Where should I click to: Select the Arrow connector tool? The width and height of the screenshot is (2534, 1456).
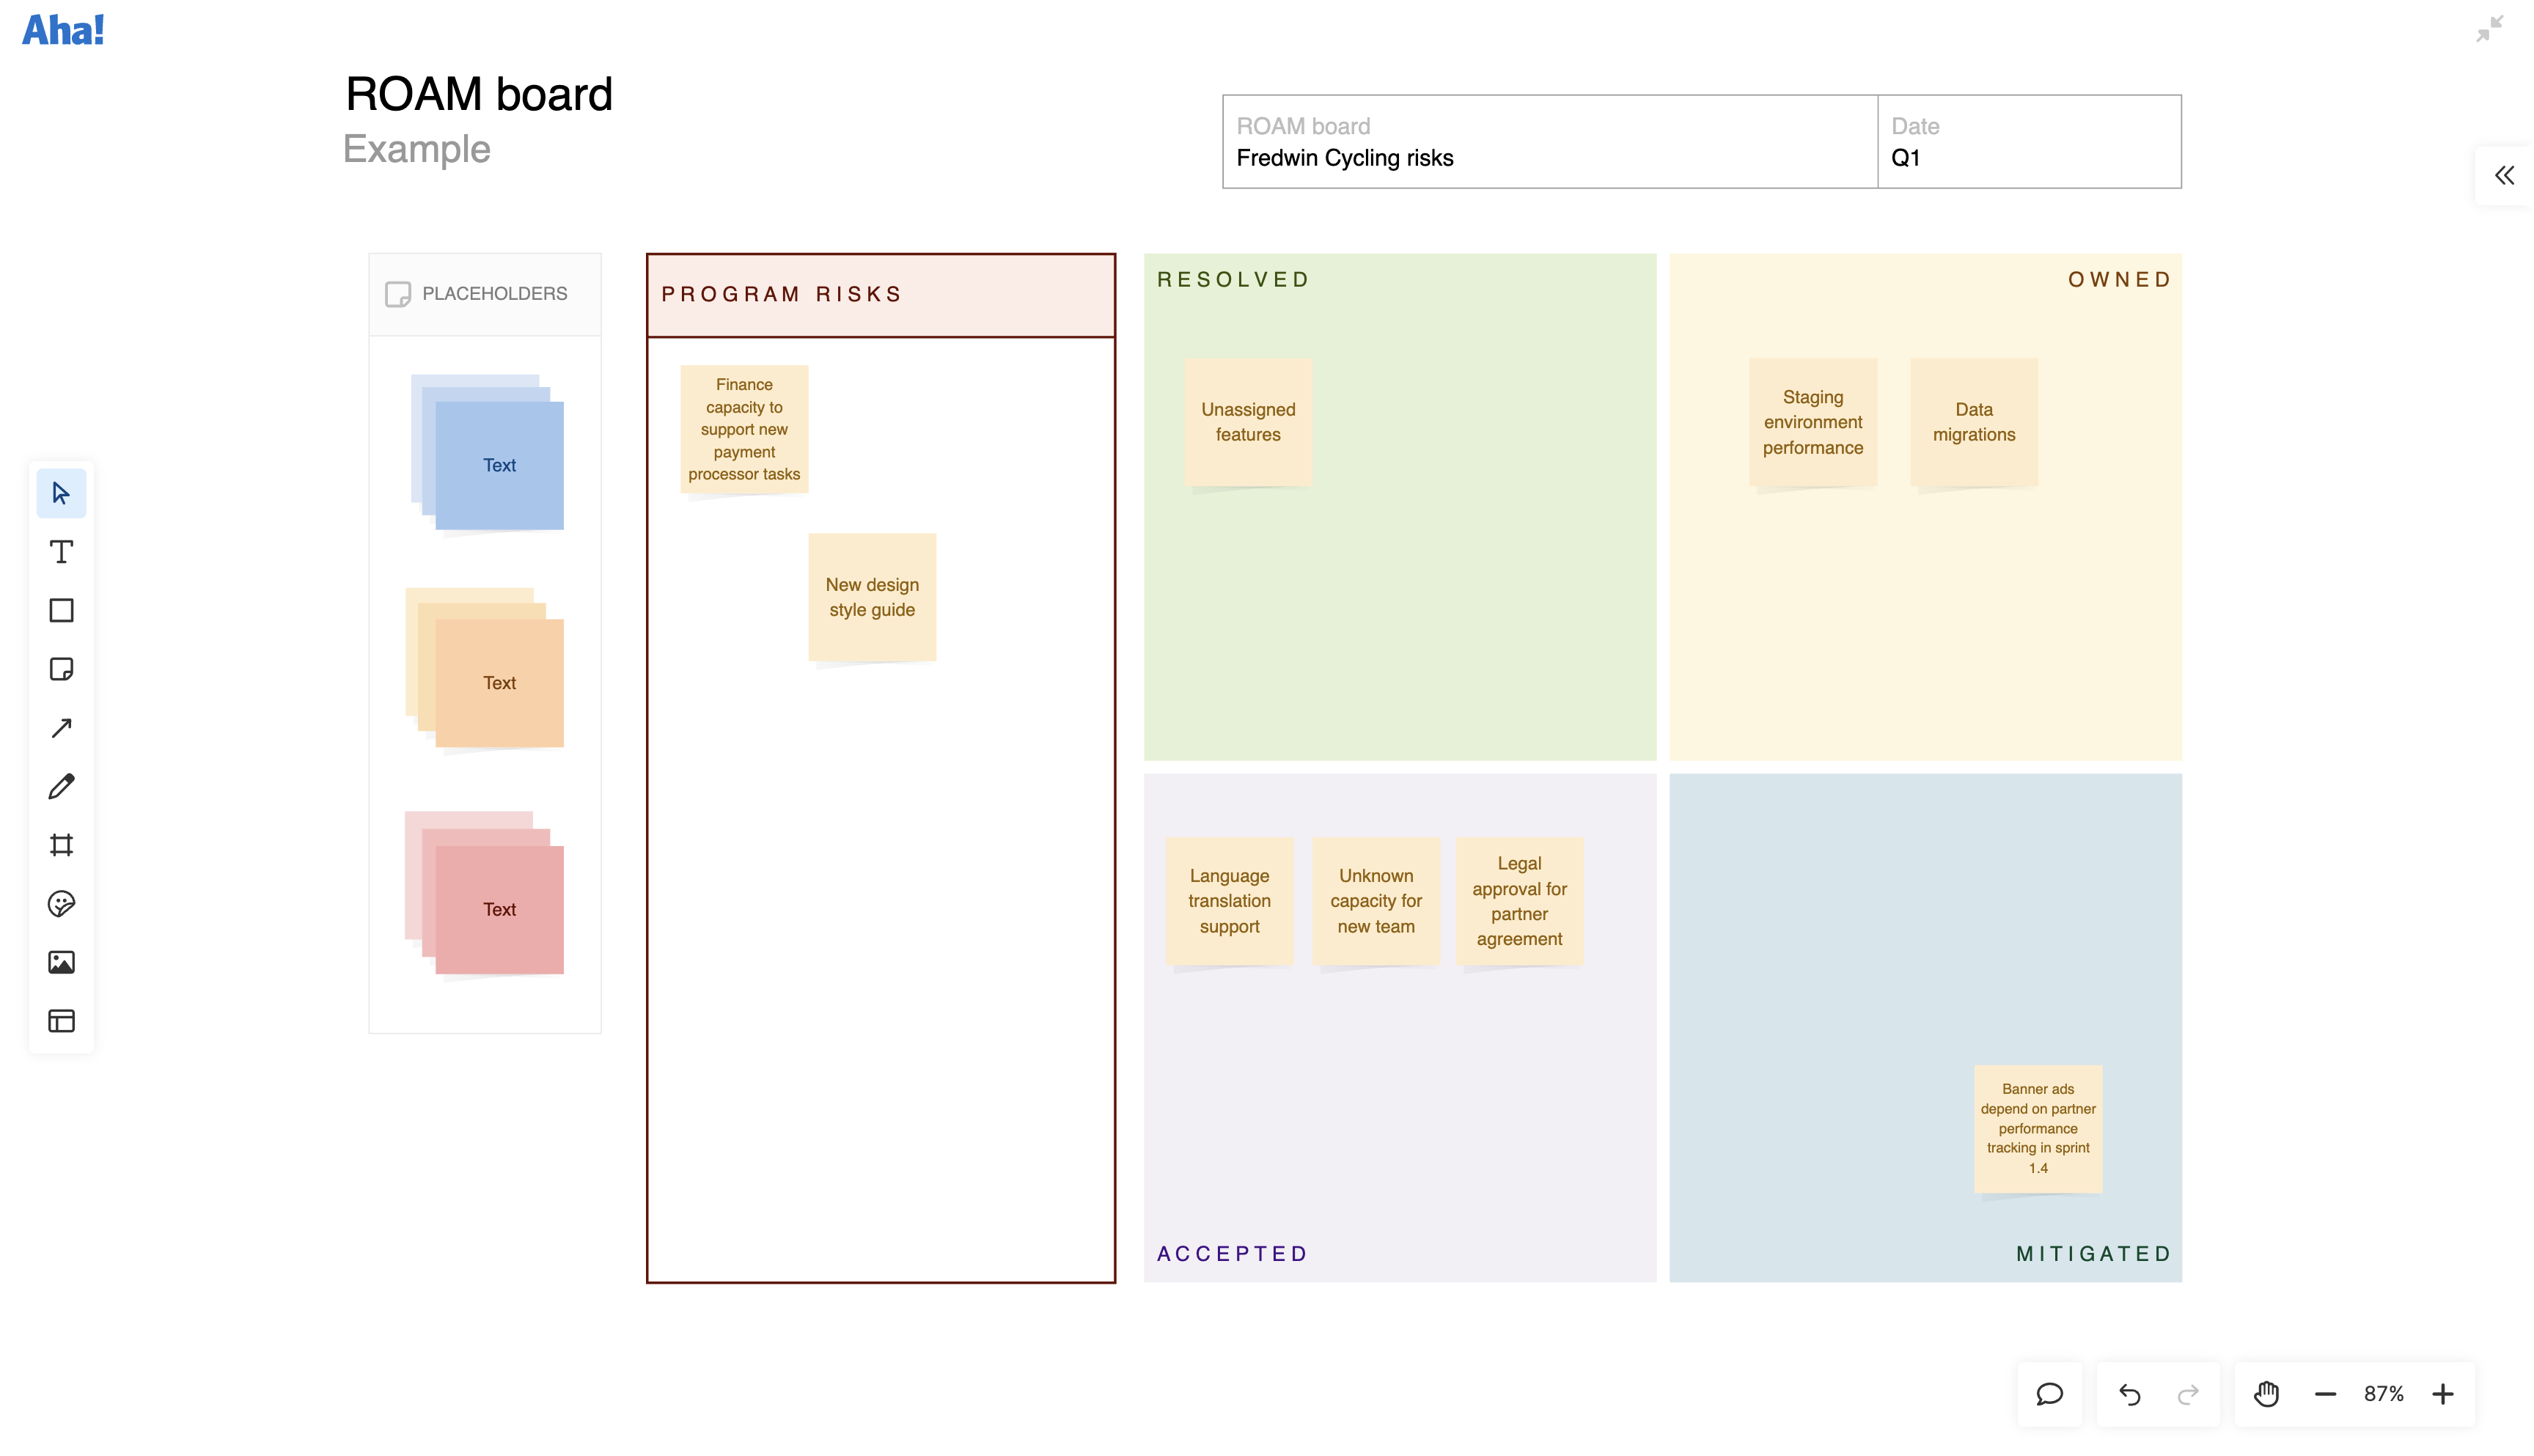pos(61,727)
